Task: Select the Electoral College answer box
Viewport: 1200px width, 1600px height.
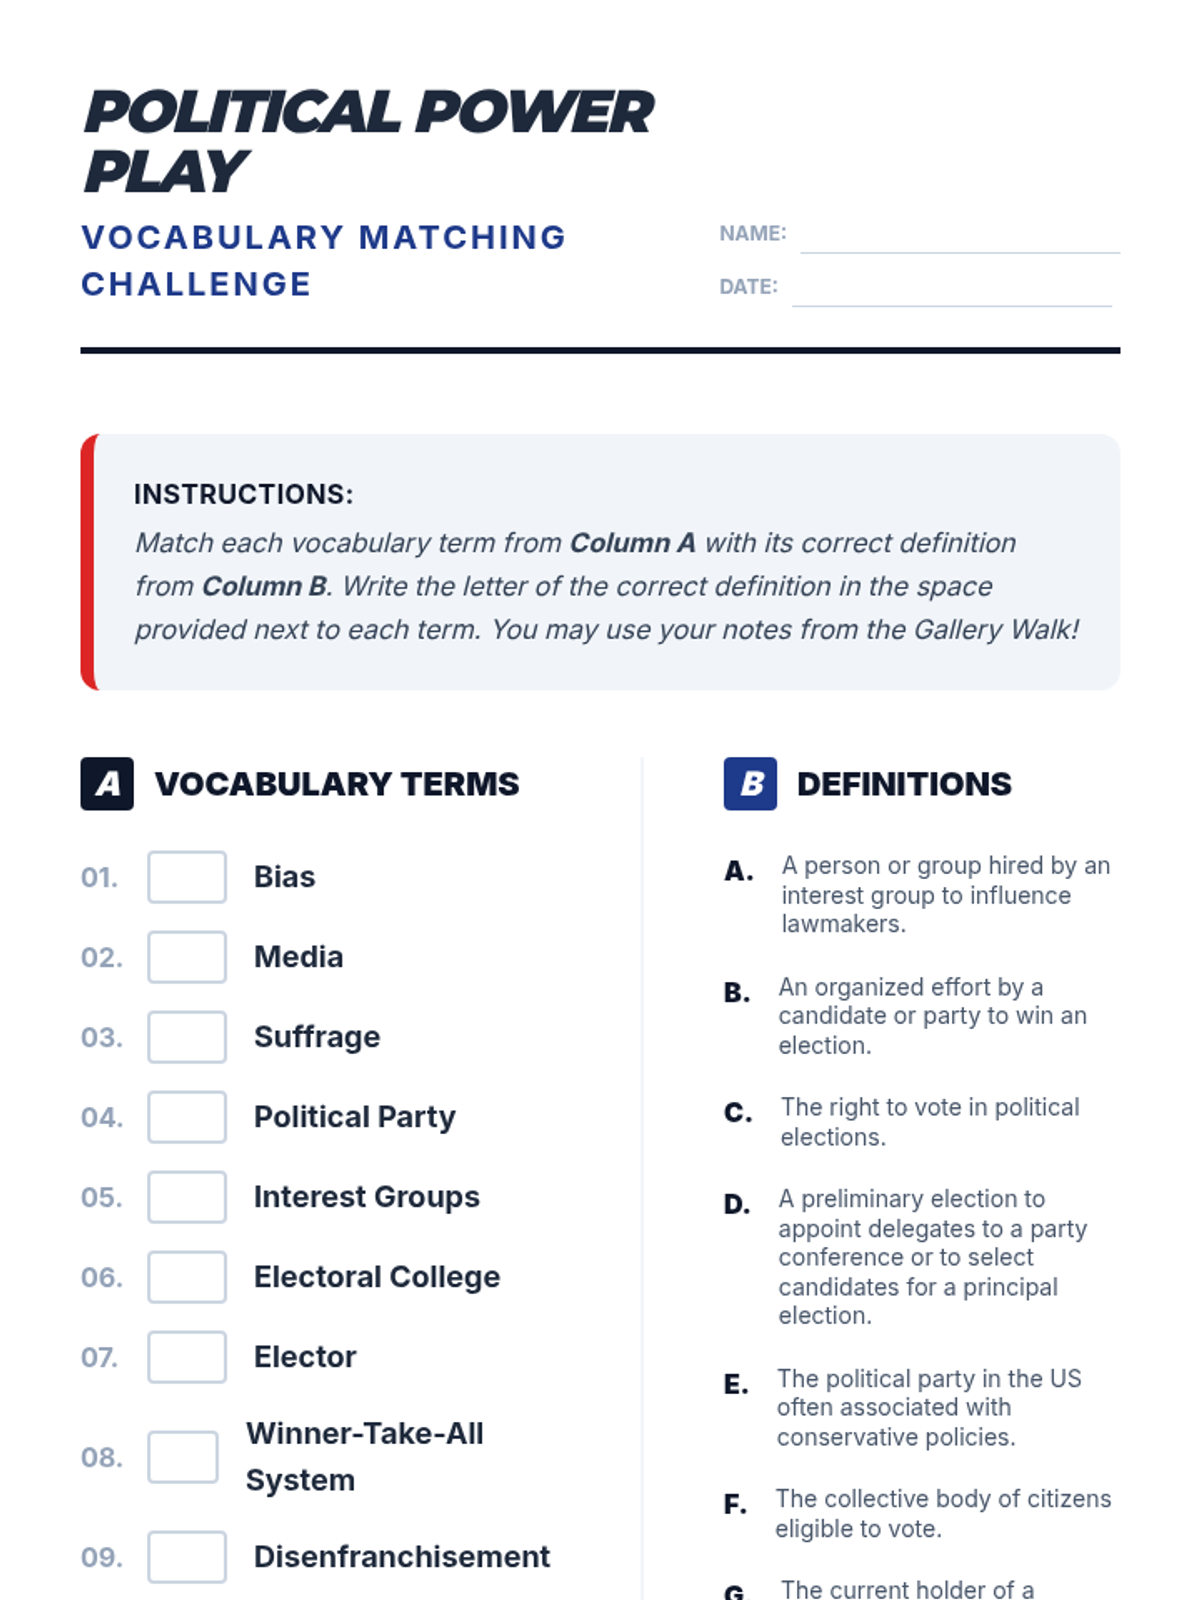Action: [x=187, y=1277]
